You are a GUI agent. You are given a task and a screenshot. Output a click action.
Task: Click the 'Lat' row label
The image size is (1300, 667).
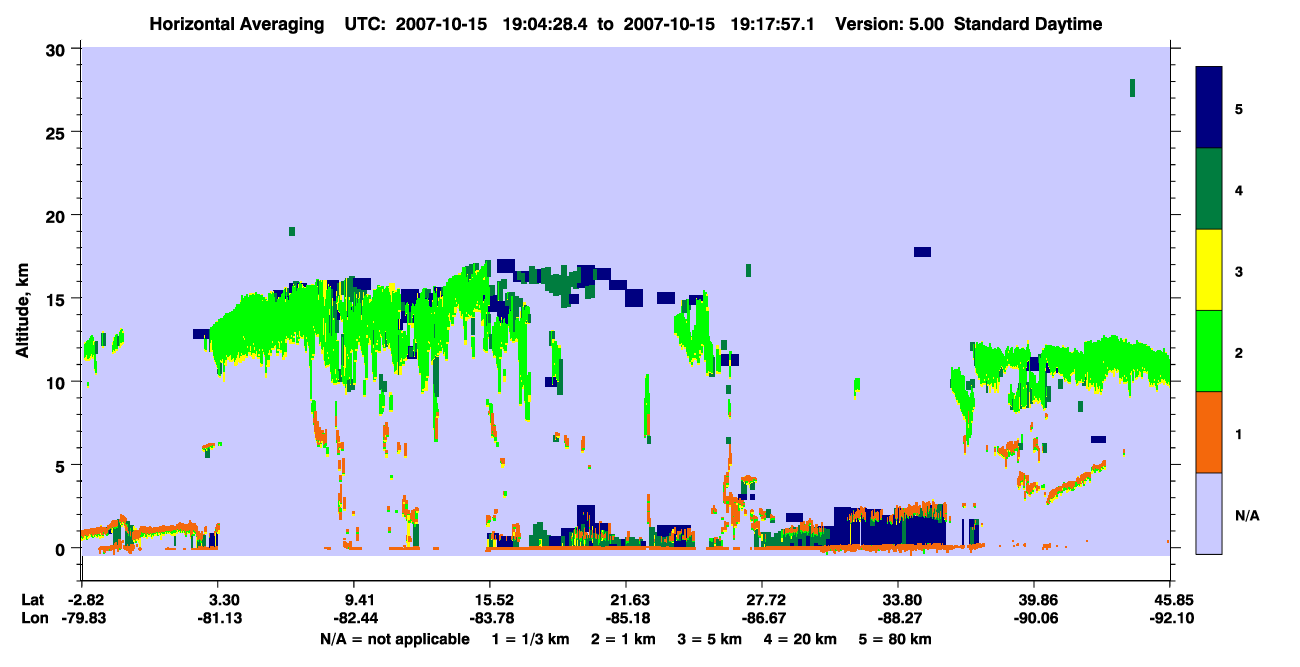pyautogui.click(x=33, y=600)
